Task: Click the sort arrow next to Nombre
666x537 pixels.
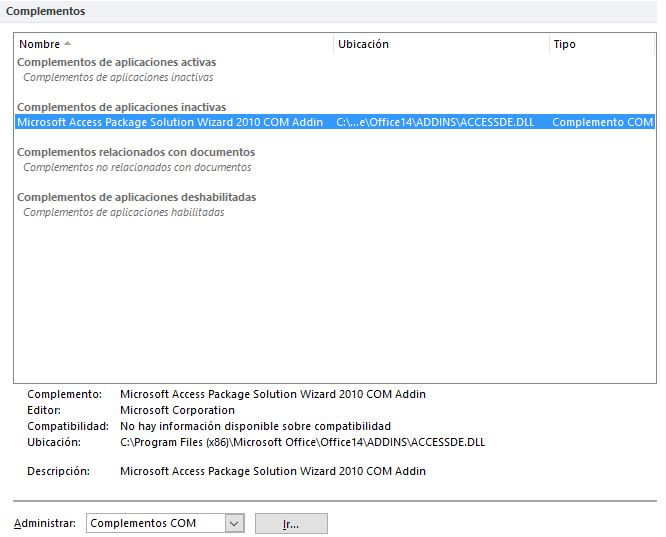Action: click(68, 44)
